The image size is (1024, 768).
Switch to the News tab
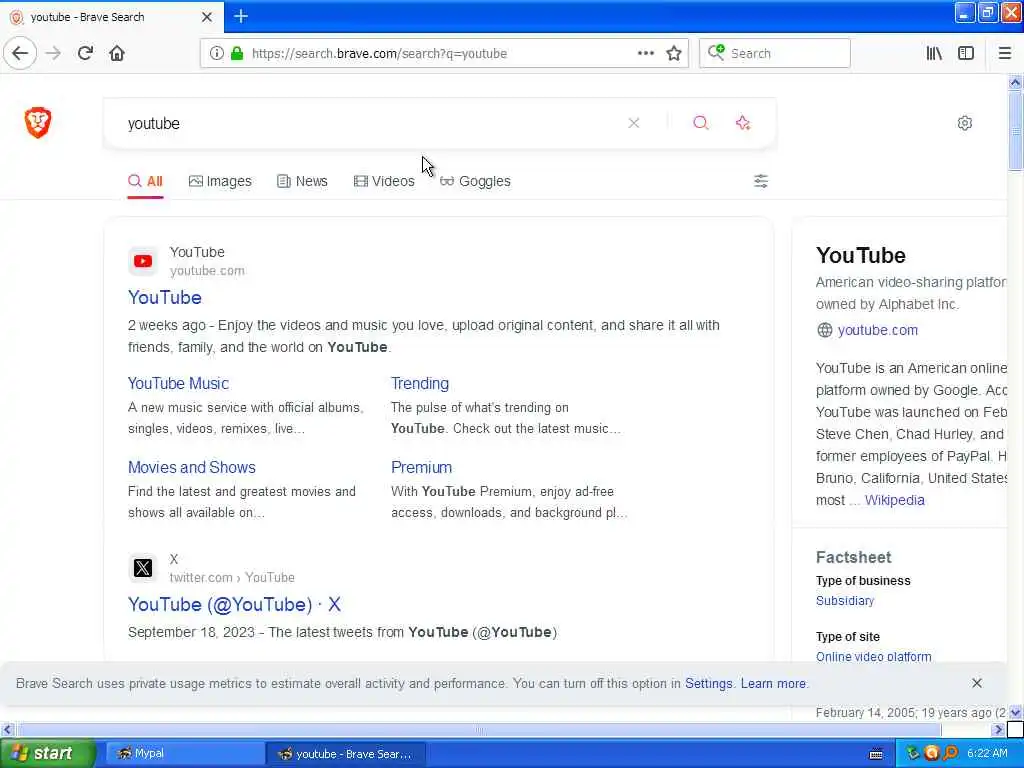tap(302, 181)
